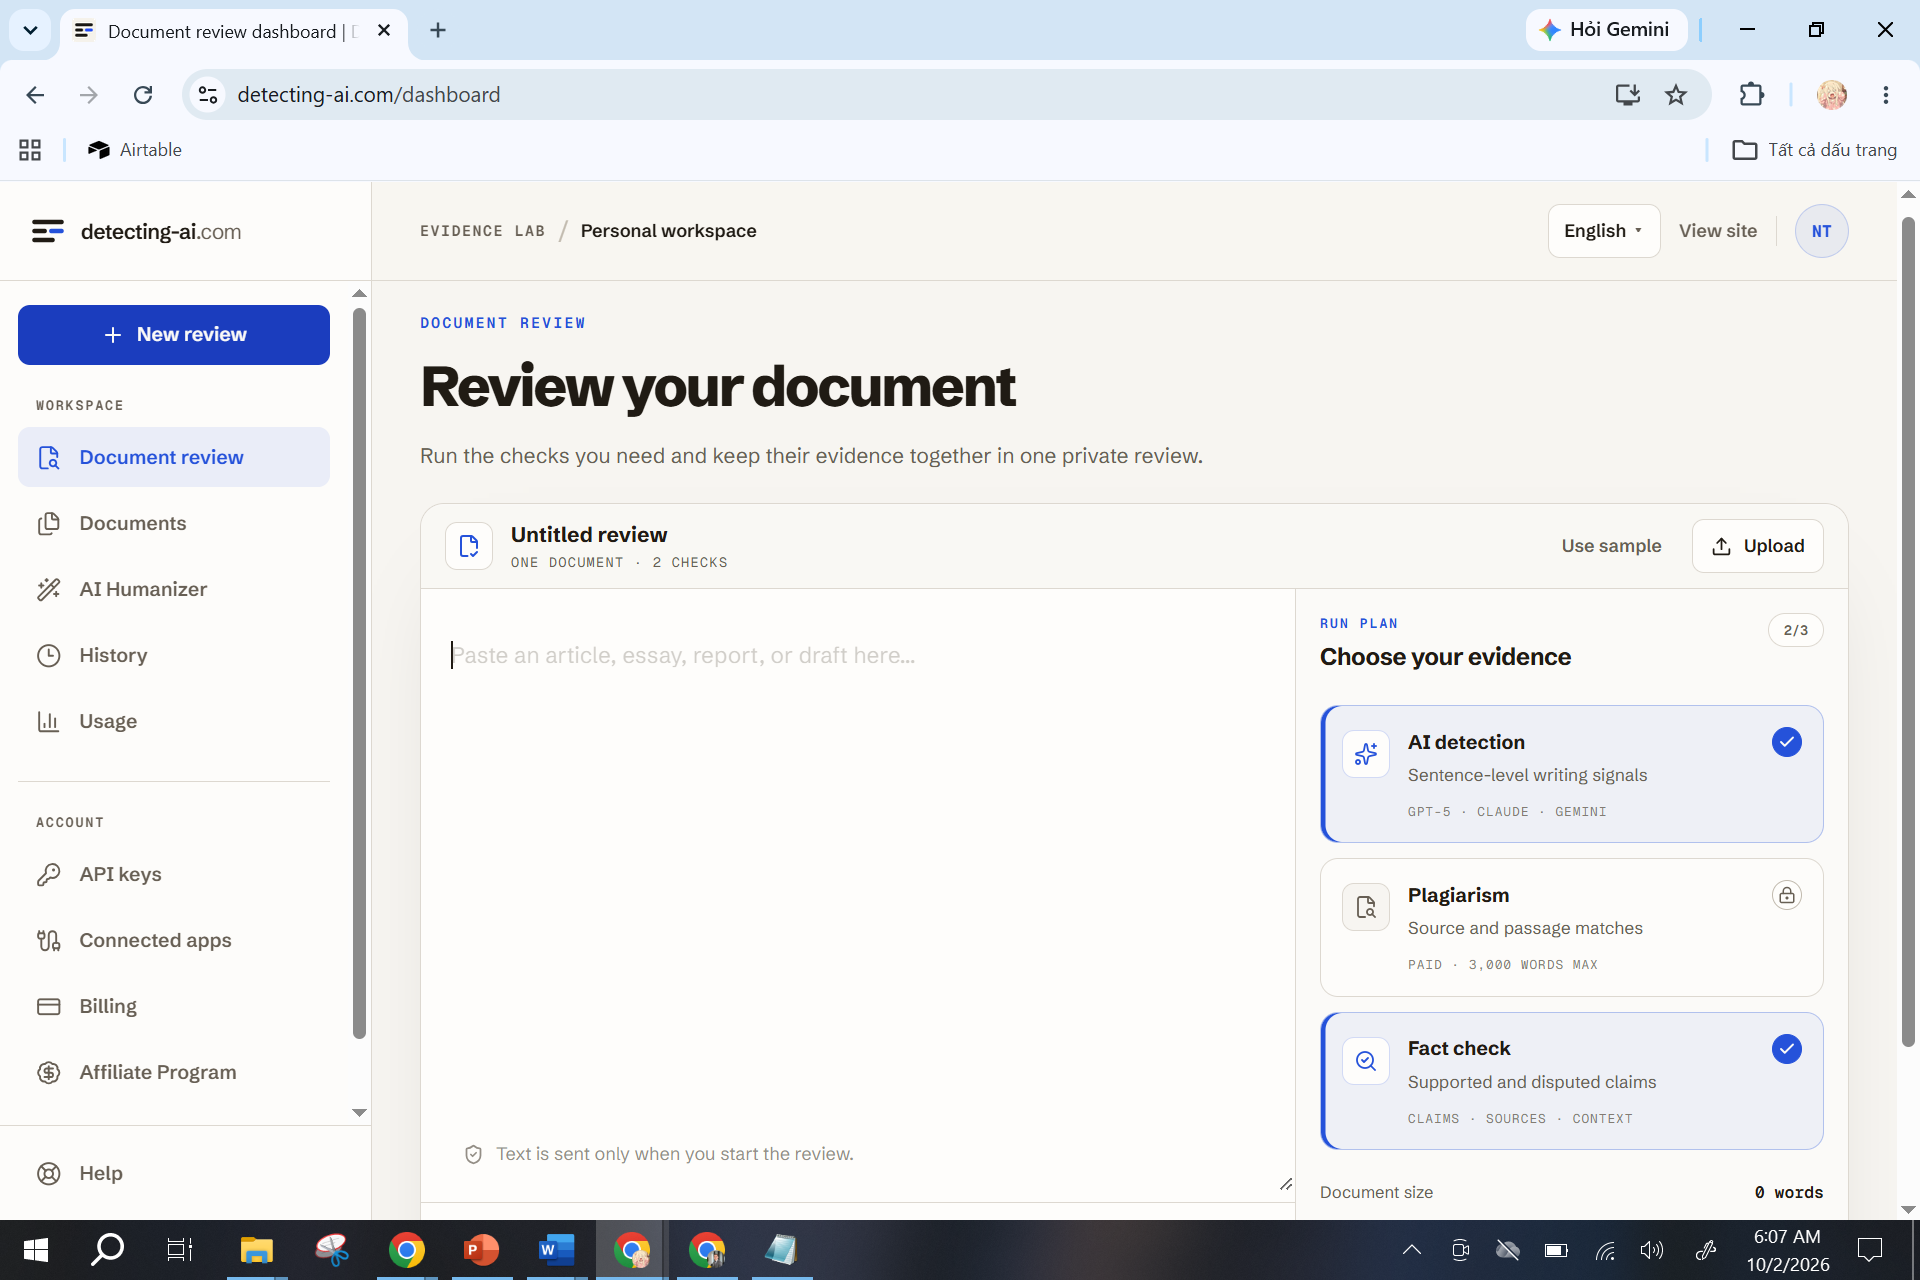Uncheck the Fact check option

[x=1786, y=1049]
